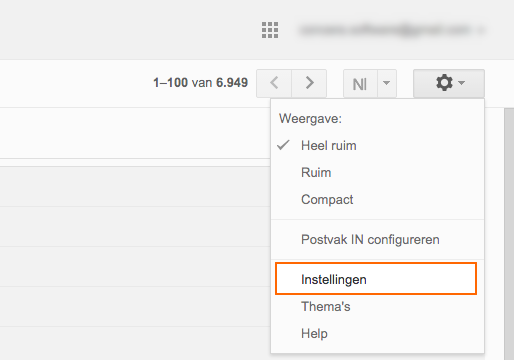Click the vertical scrollbar on the right edge

tap(509, 233)
